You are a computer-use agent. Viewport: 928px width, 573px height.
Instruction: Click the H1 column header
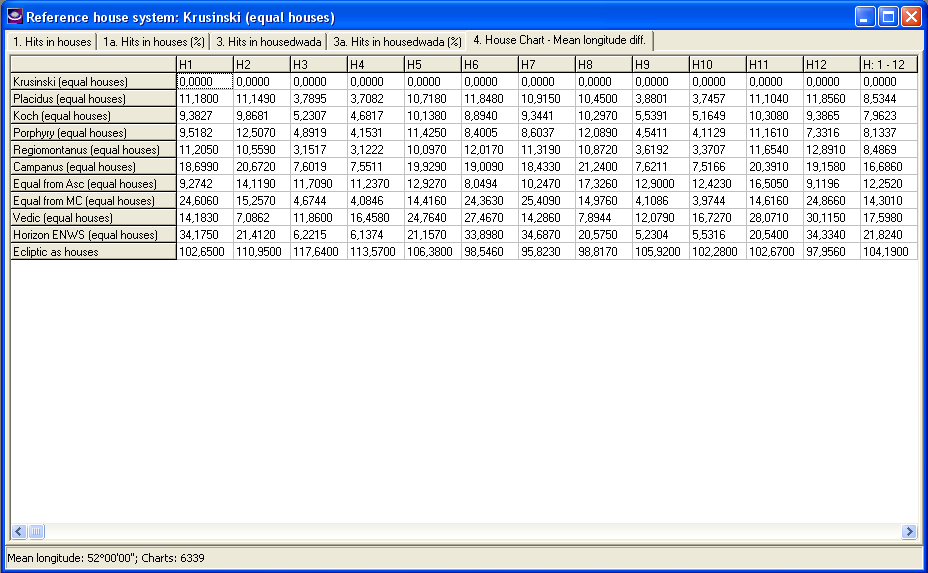(205, 64)
